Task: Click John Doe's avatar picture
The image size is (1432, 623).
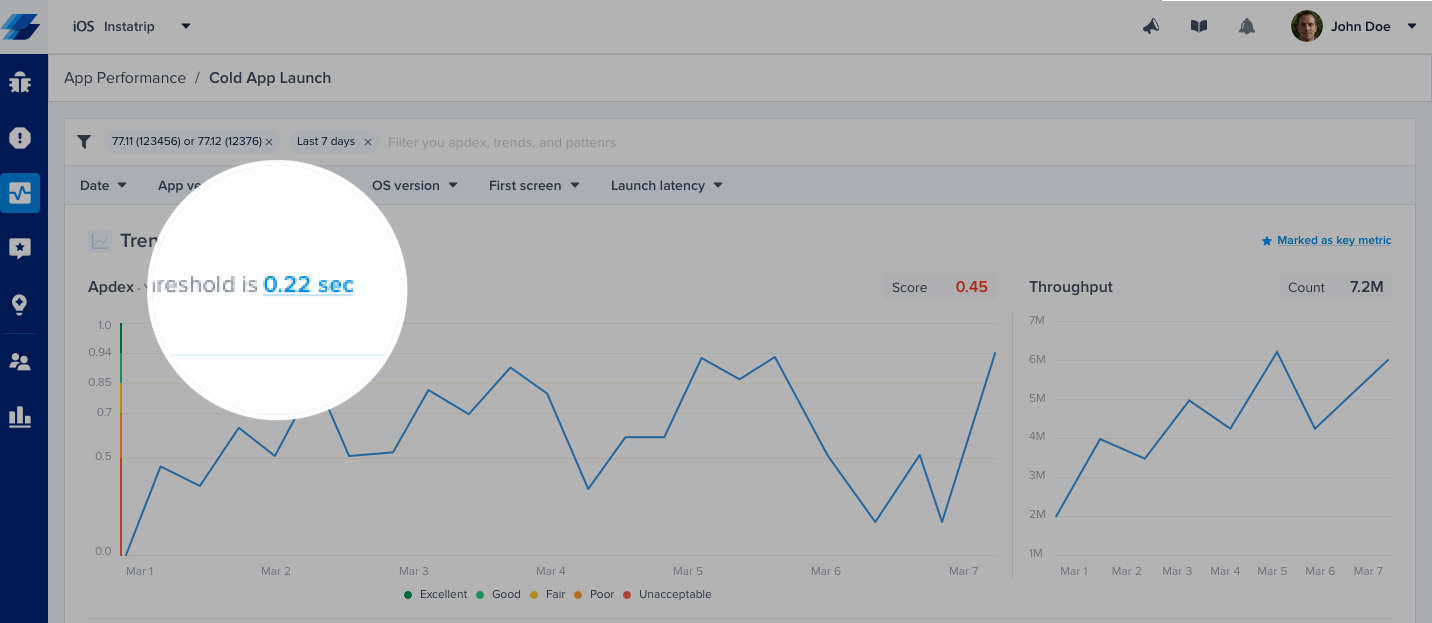Action: point(1307,26)
